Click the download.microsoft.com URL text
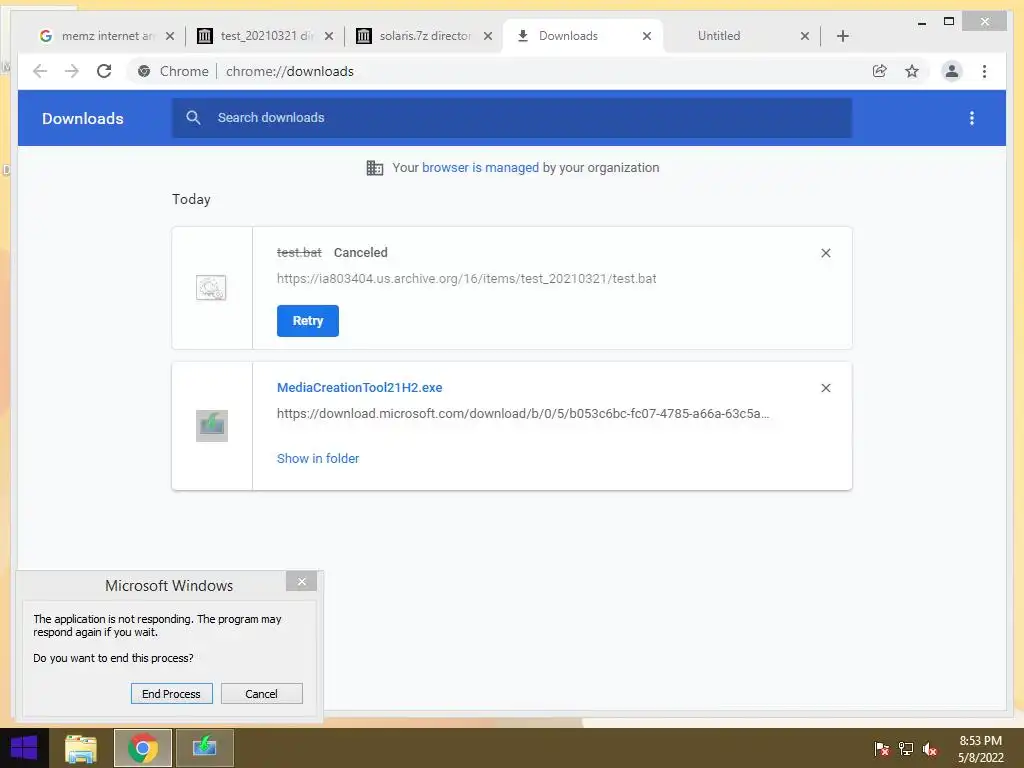The image size is (1024, 768). coord(523,413)
